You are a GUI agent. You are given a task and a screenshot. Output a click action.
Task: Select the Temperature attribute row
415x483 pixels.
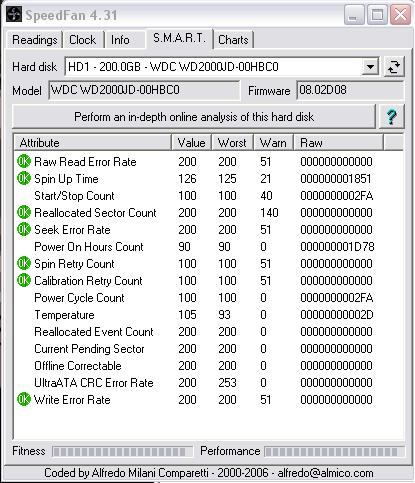(208, 315)
